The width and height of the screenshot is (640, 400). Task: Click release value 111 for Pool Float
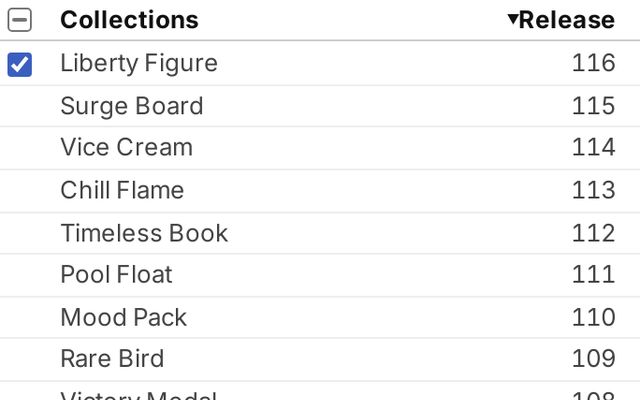(x=593, y=274)
